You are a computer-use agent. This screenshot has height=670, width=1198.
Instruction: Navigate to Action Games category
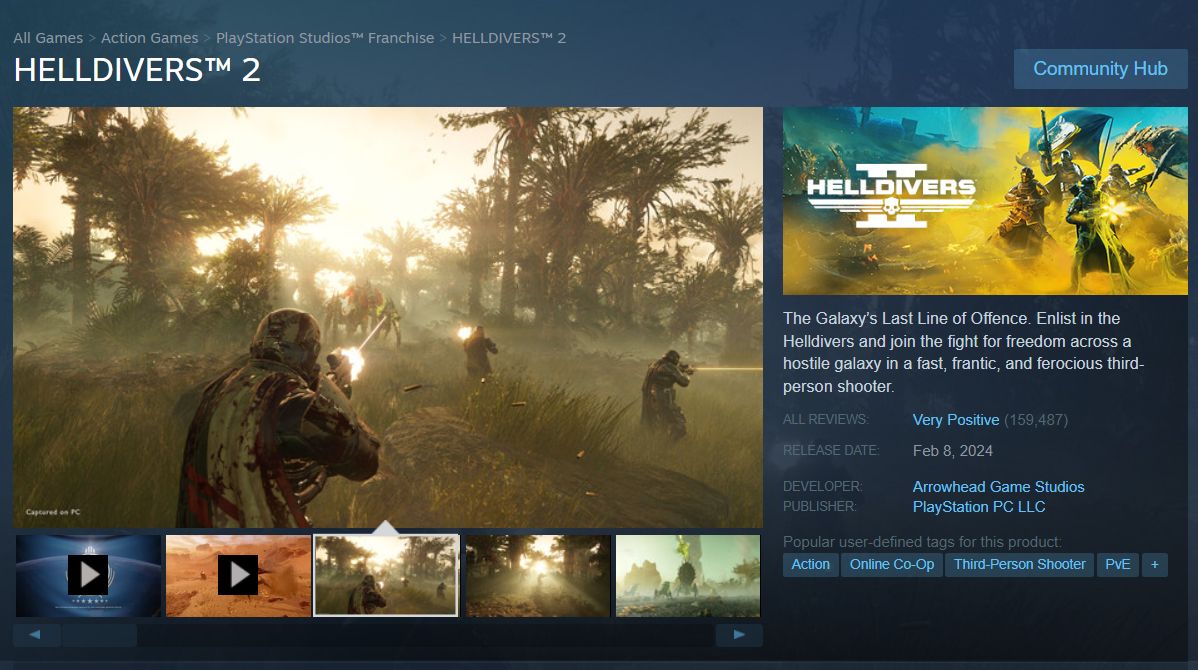click(x=149, y=37)
